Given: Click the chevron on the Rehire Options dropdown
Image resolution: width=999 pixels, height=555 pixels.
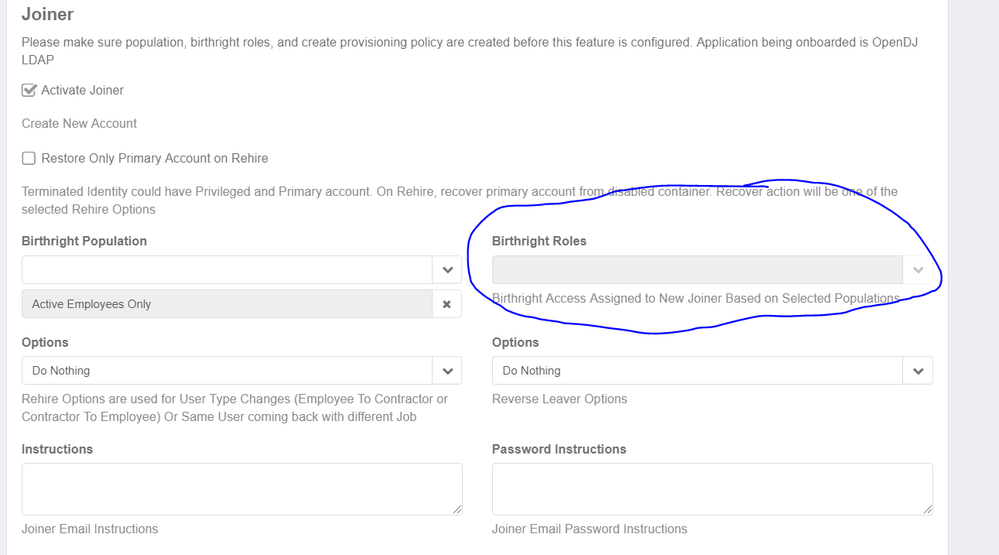Looking at the screenshot, I should [x=447, y=371].
